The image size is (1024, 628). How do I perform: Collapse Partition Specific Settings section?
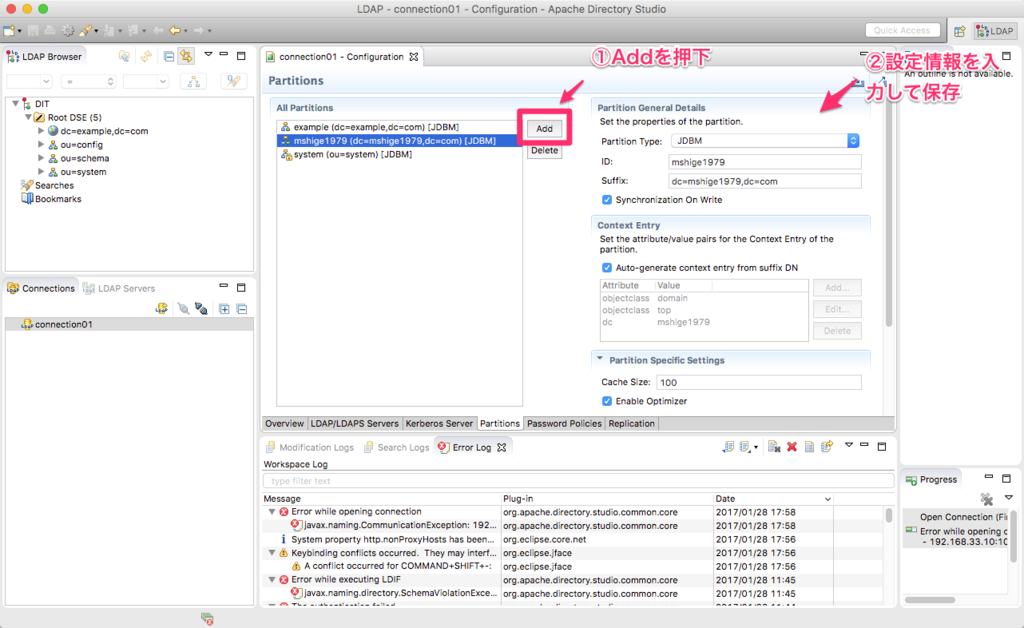600,359
